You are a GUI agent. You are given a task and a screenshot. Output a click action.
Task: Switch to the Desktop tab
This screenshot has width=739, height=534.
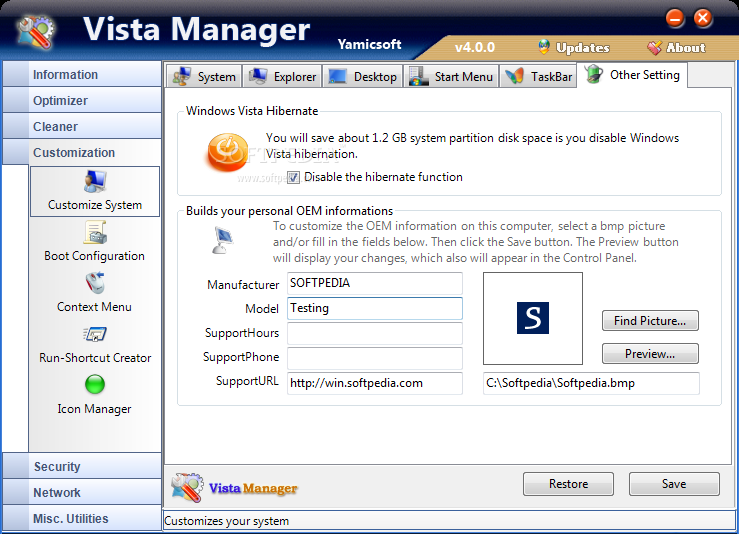coord(362,76)
